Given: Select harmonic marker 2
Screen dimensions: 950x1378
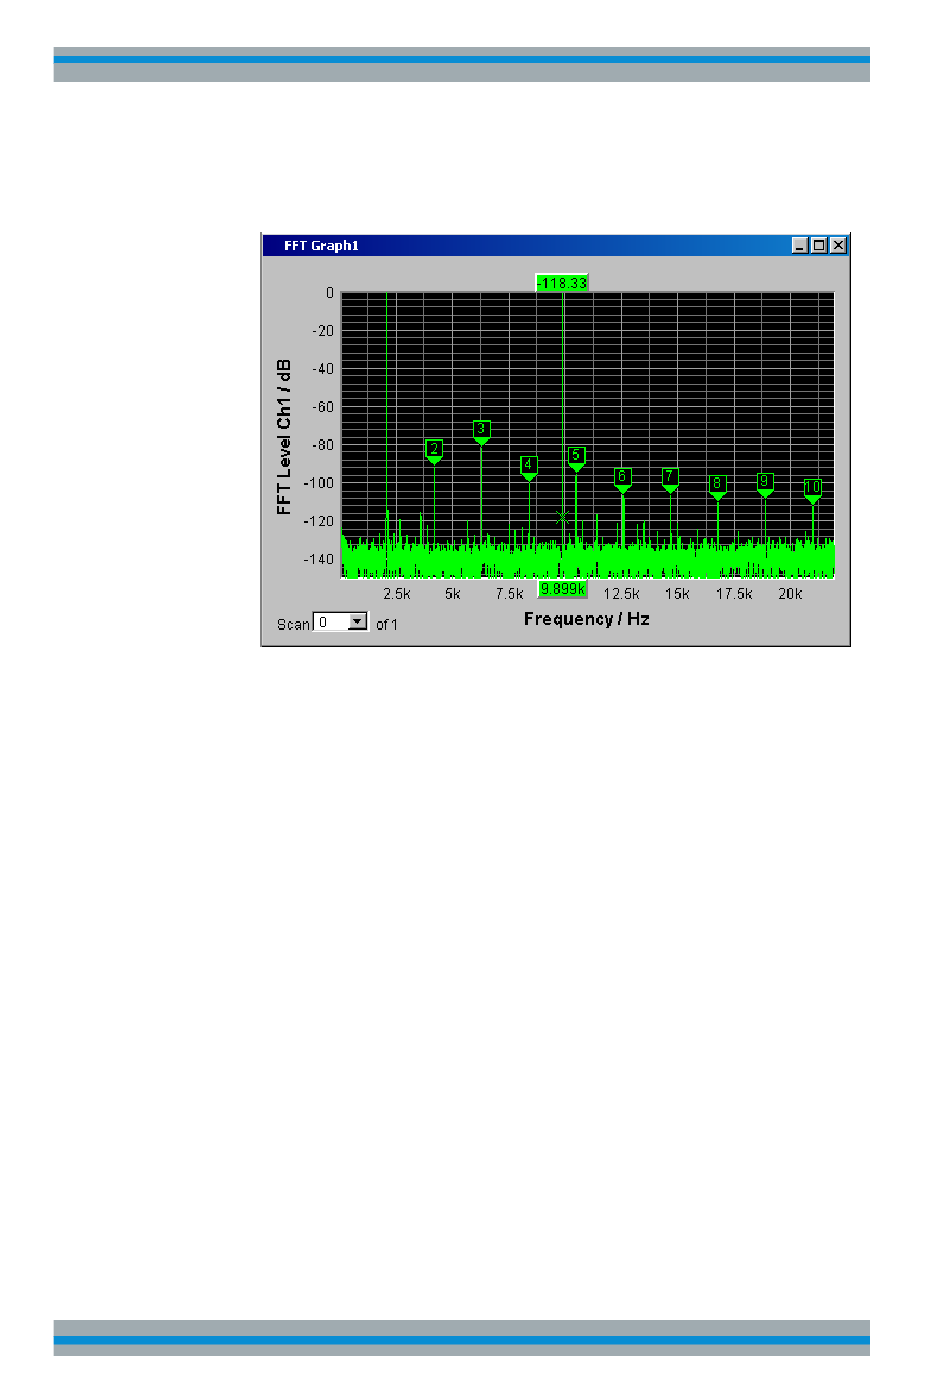Looking at the screenshot, I should point(434,450).
